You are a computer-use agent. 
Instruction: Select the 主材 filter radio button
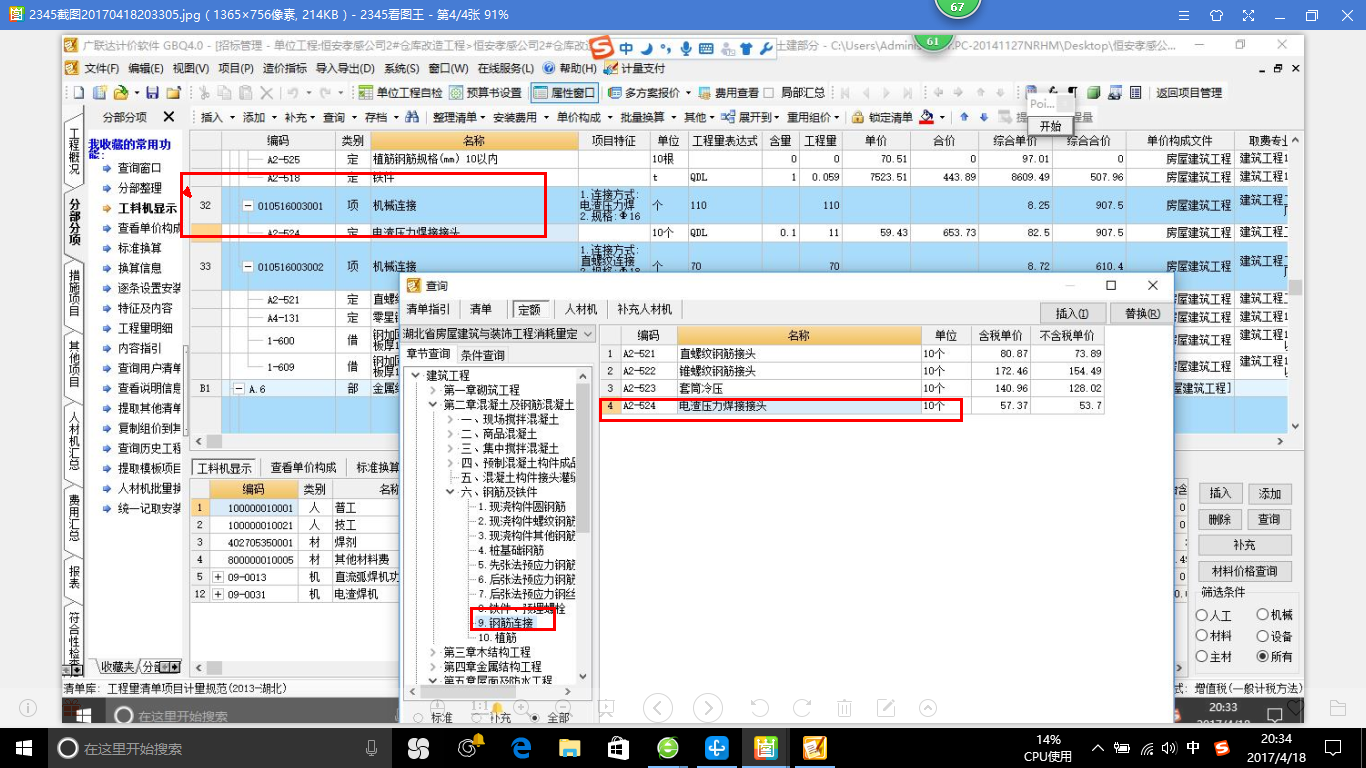(1201, 657)
